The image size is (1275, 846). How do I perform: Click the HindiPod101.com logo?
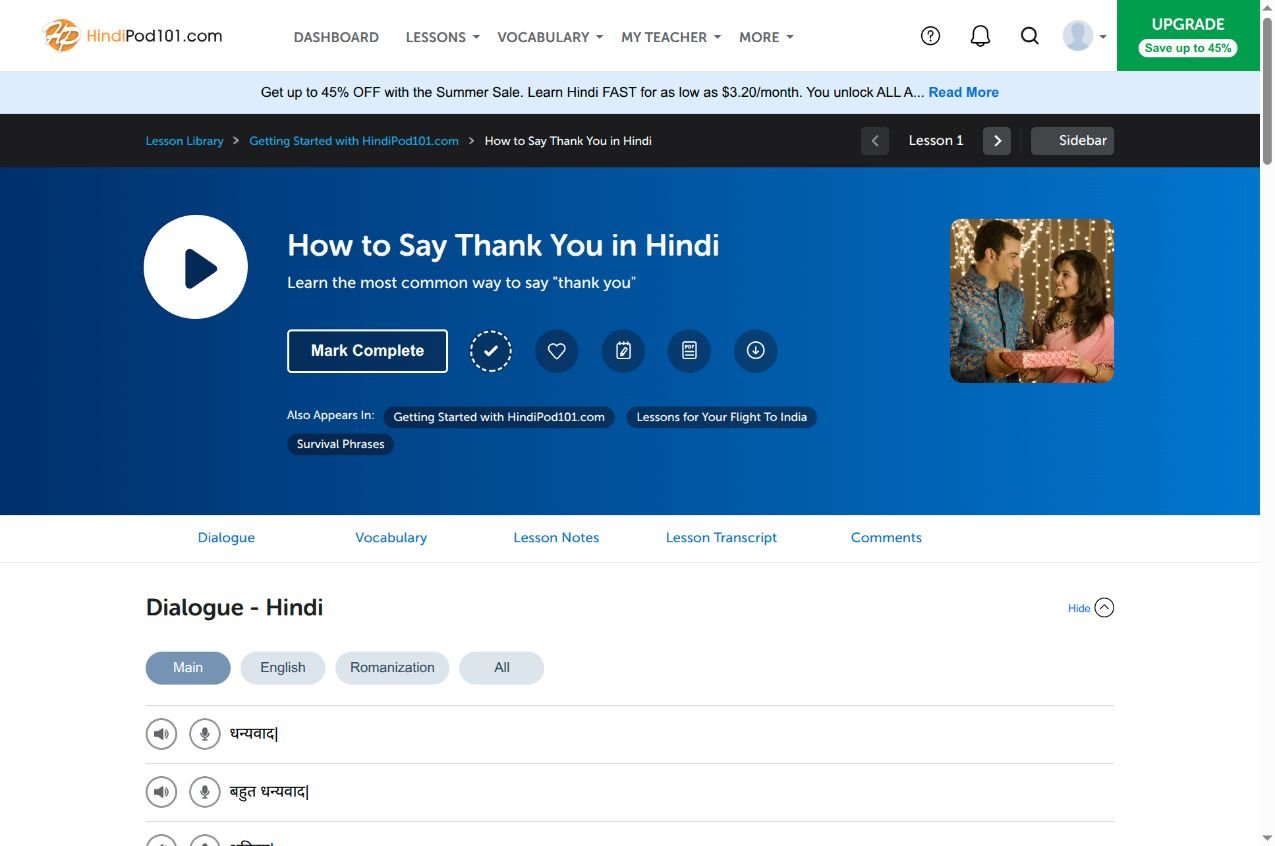pos(133,36)
